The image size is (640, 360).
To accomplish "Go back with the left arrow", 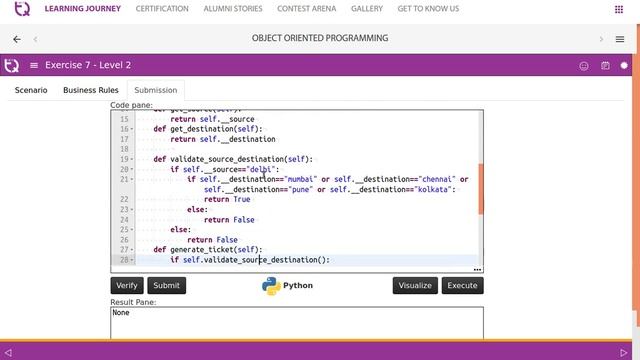I will pyautogui.click(x=17, y=39).
